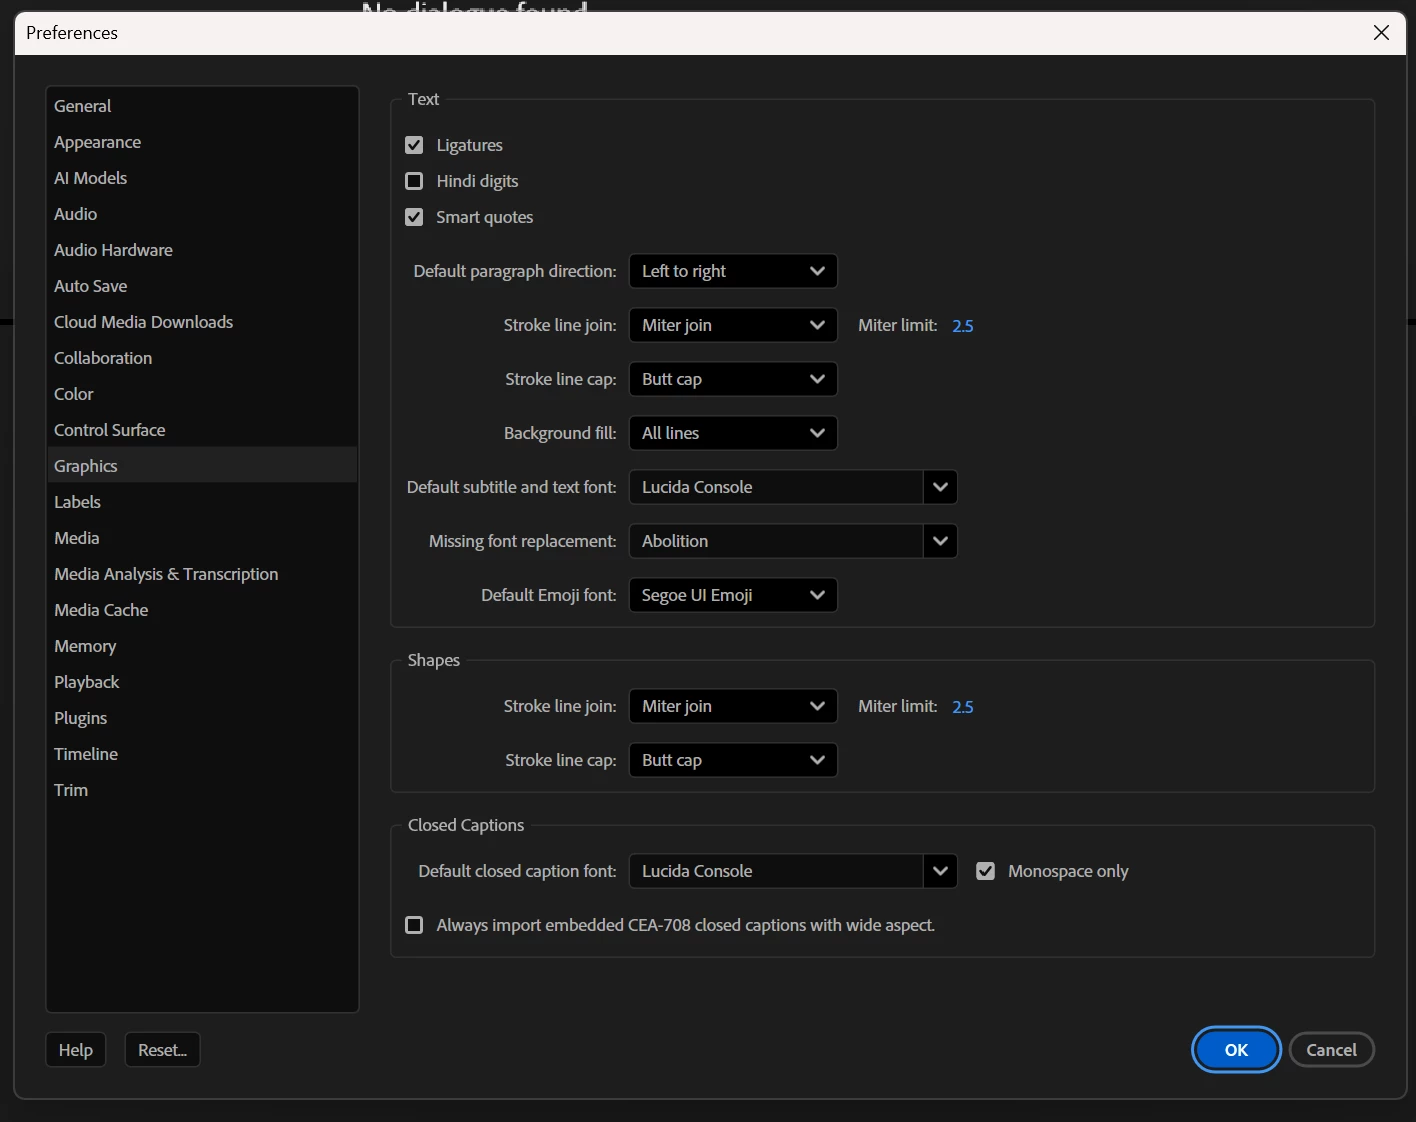This screenshot has width=1416, height=1122.
Task: Open Plugins preferences
Action: click(x=202, y=718)
